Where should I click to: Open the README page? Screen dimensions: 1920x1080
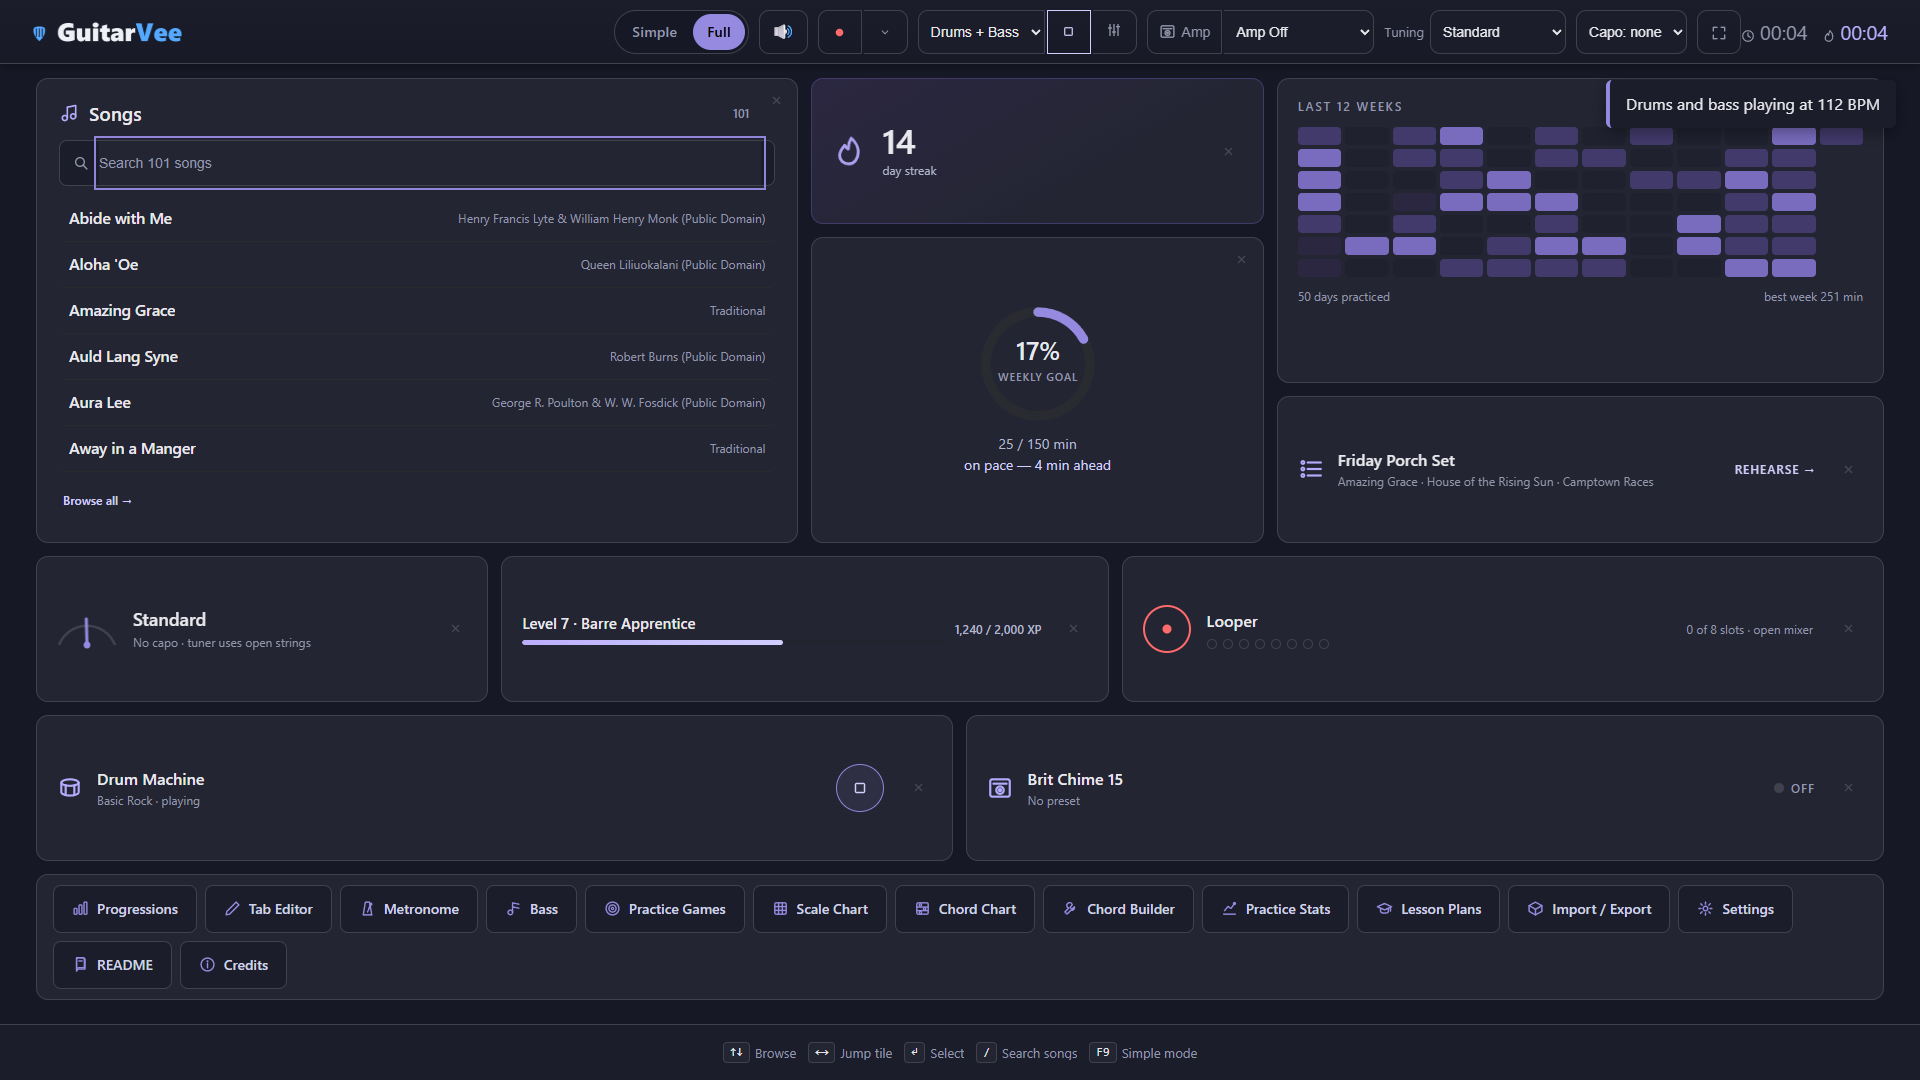coord(112,965)
